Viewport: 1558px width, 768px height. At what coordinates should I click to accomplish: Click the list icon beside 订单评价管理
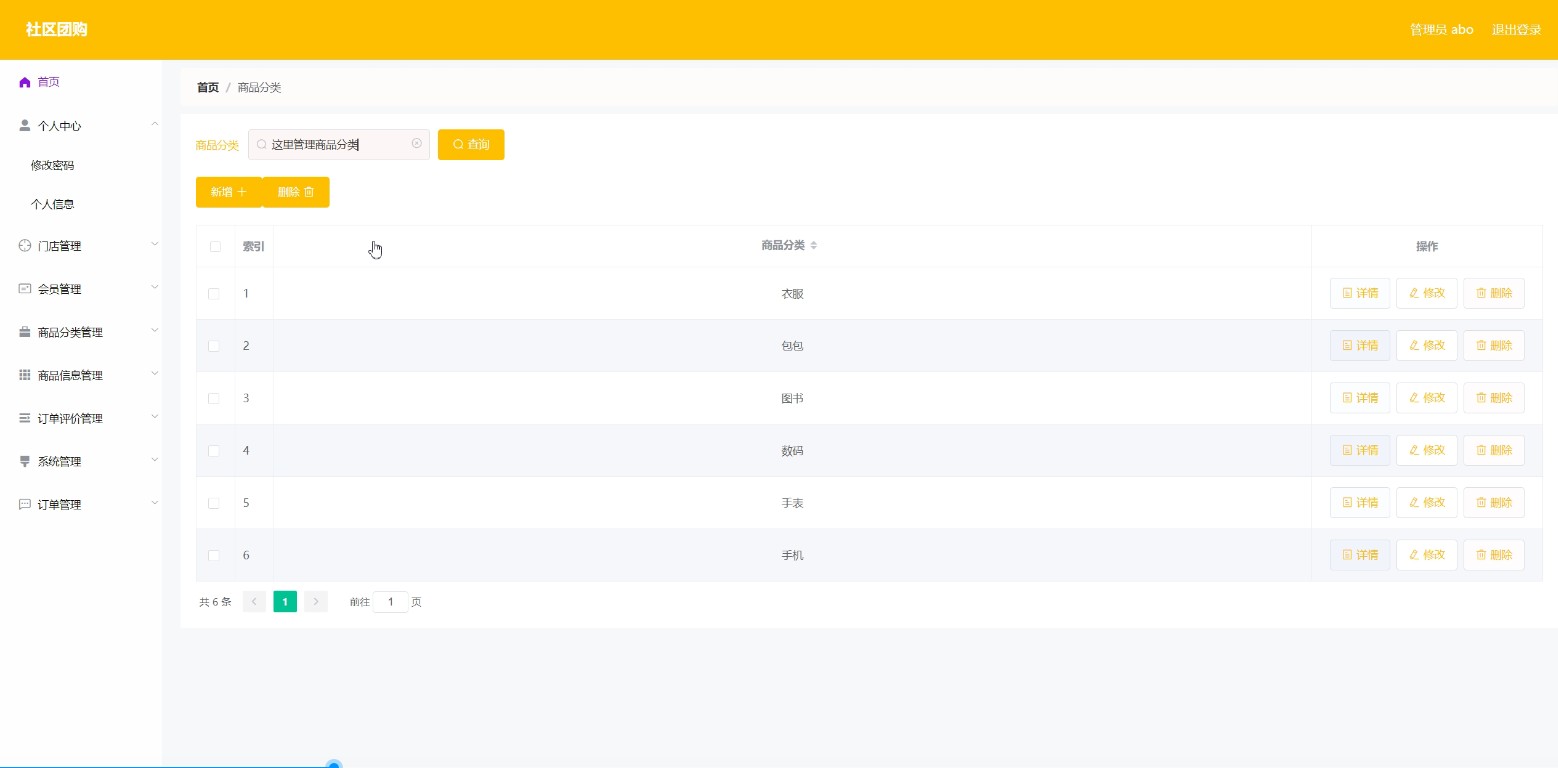[25, 418]
